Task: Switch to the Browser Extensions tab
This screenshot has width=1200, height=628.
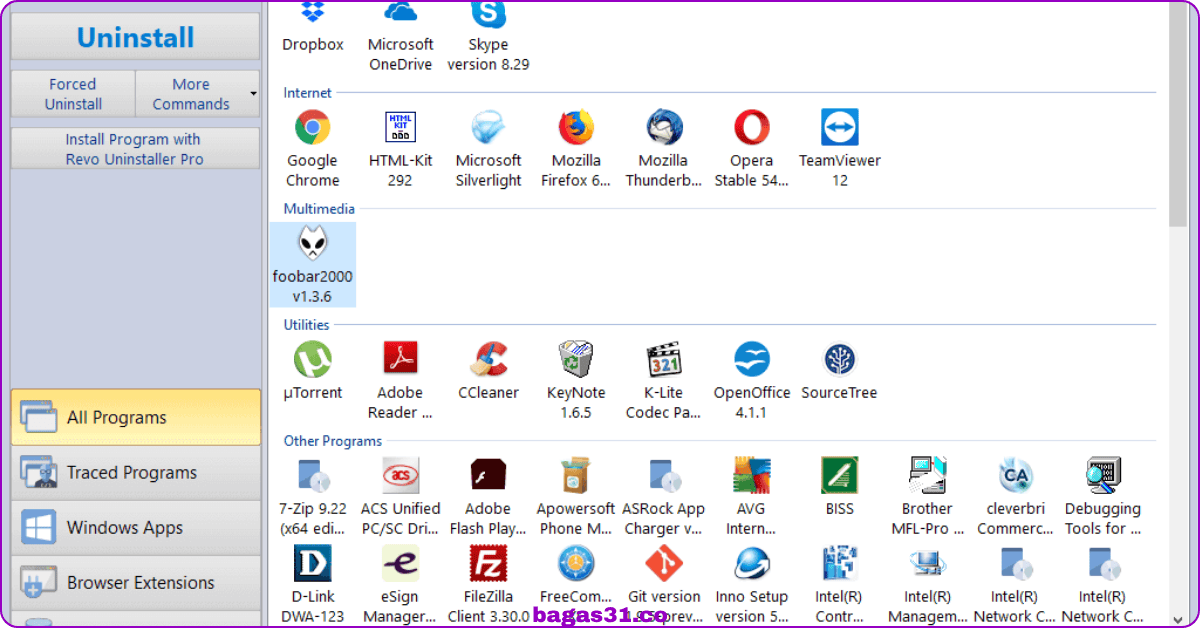Action: (135, 582)
